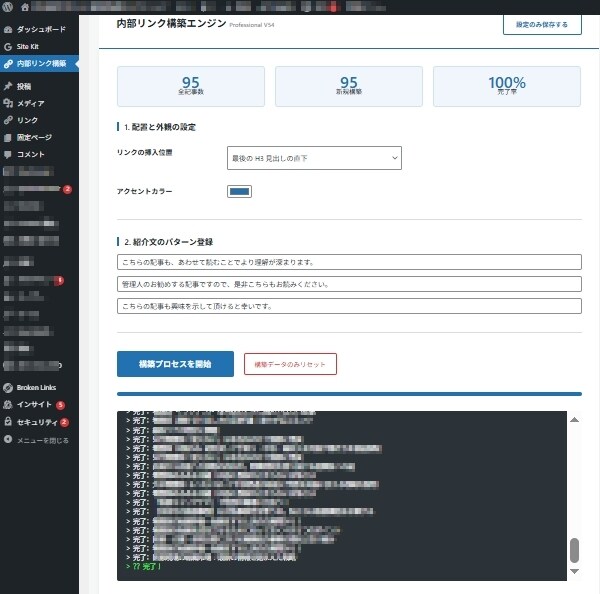This screenshot has width=600, height=594.
Task: Click the 内部リンク構築エンジン page title
Action: point(171,23)
